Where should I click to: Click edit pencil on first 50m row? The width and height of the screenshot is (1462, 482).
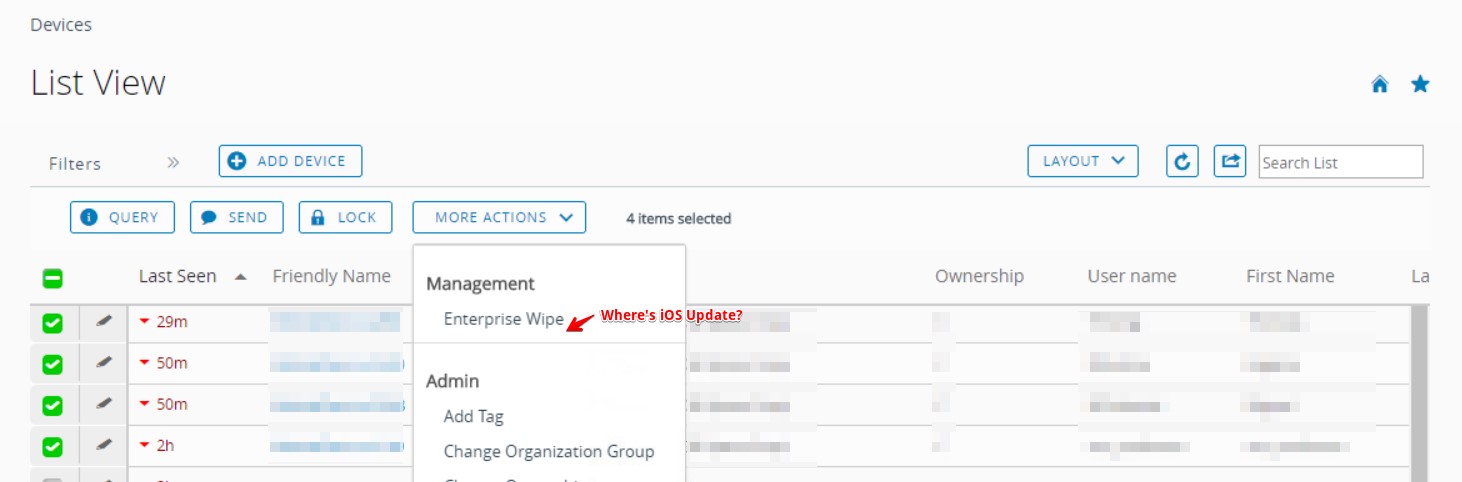tap(104, 363)
